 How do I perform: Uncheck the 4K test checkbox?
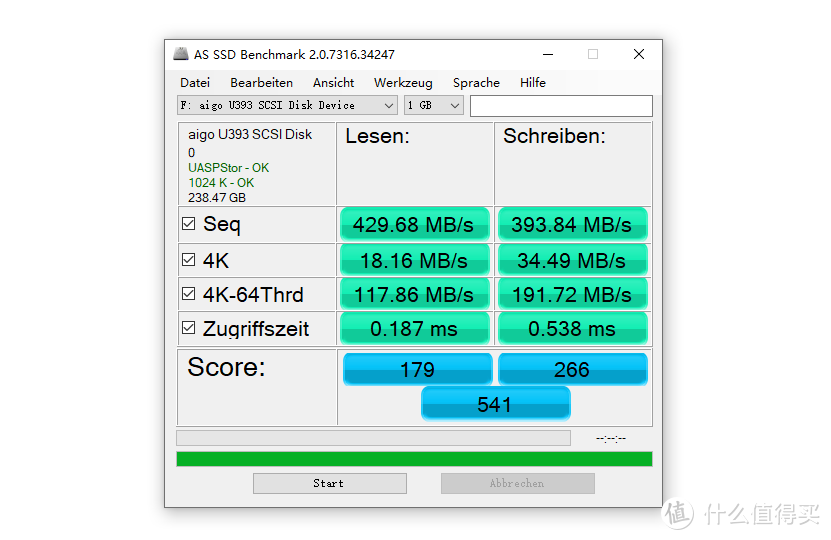tap(189, 260)
